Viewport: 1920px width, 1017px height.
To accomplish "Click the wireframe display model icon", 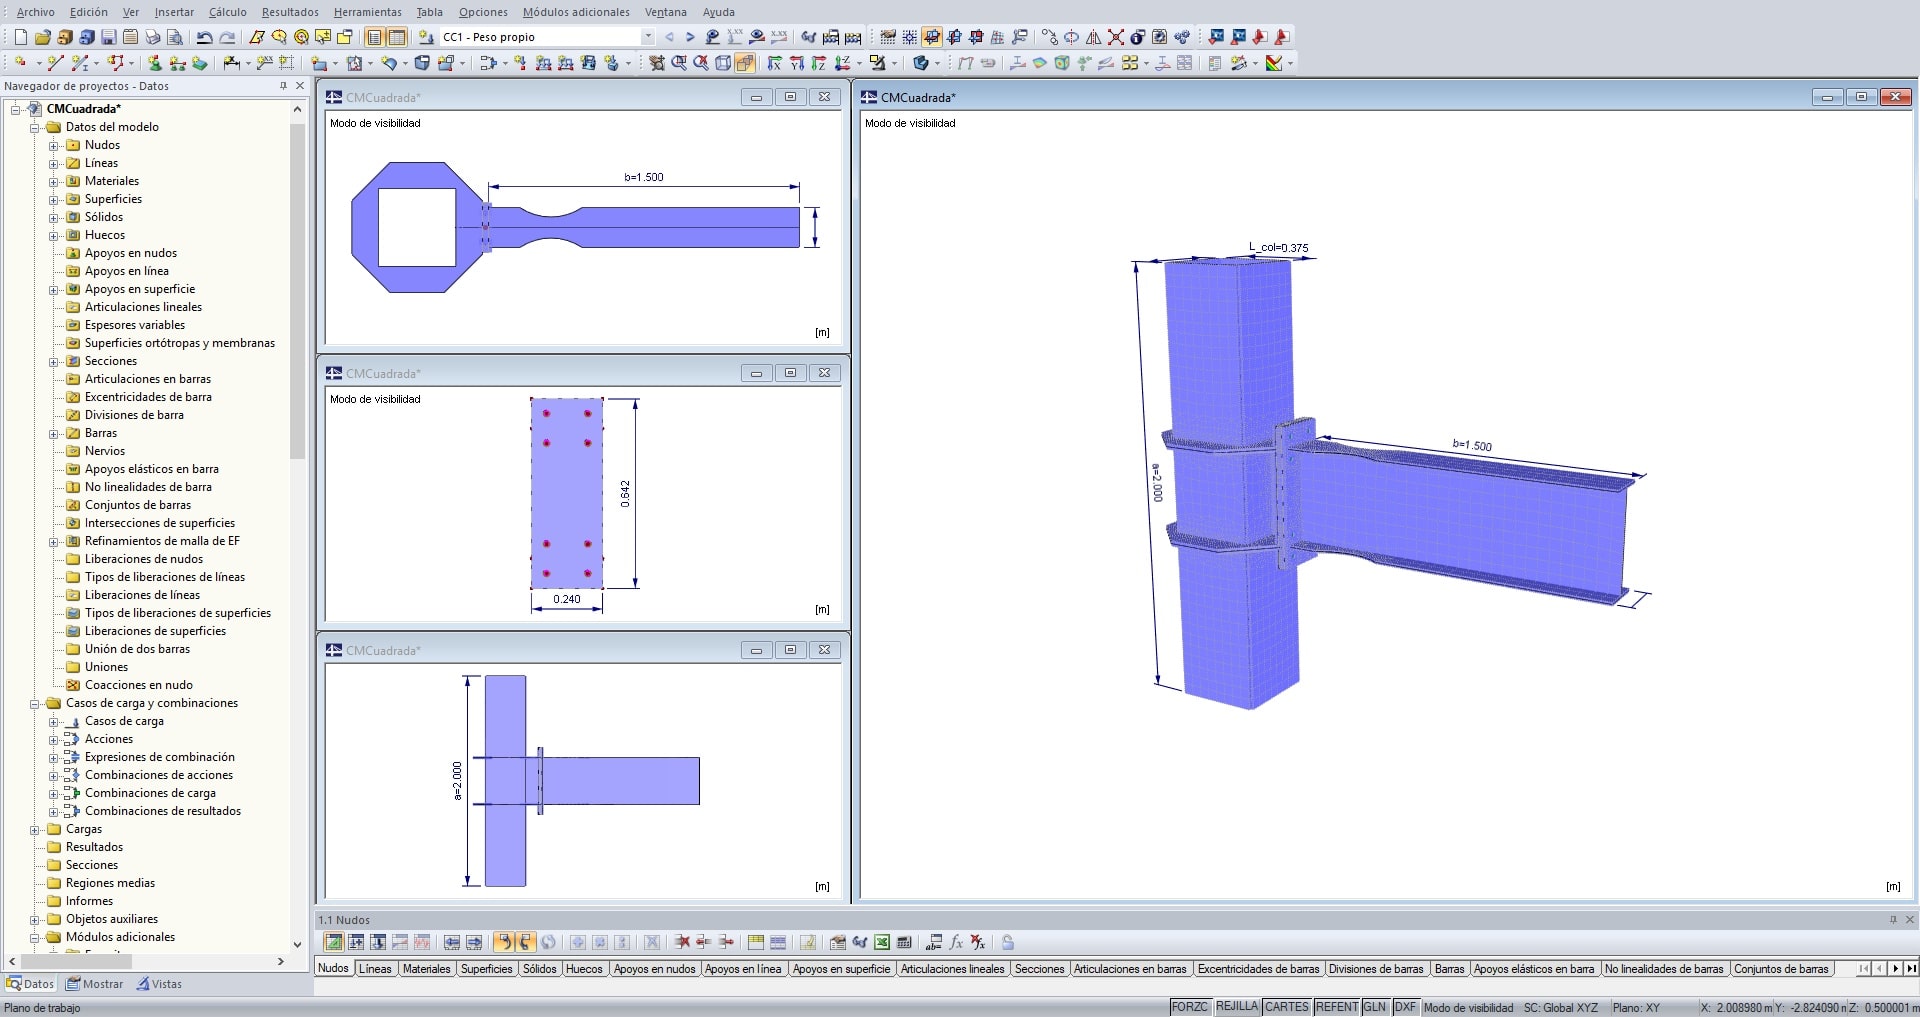I will pos(723,63).
